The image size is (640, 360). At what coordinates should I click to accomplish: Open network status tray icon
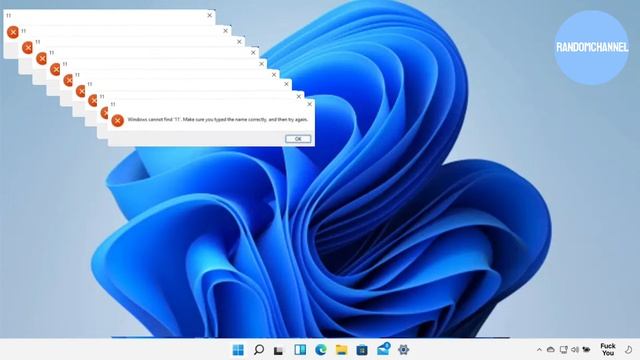coord(564,350)
